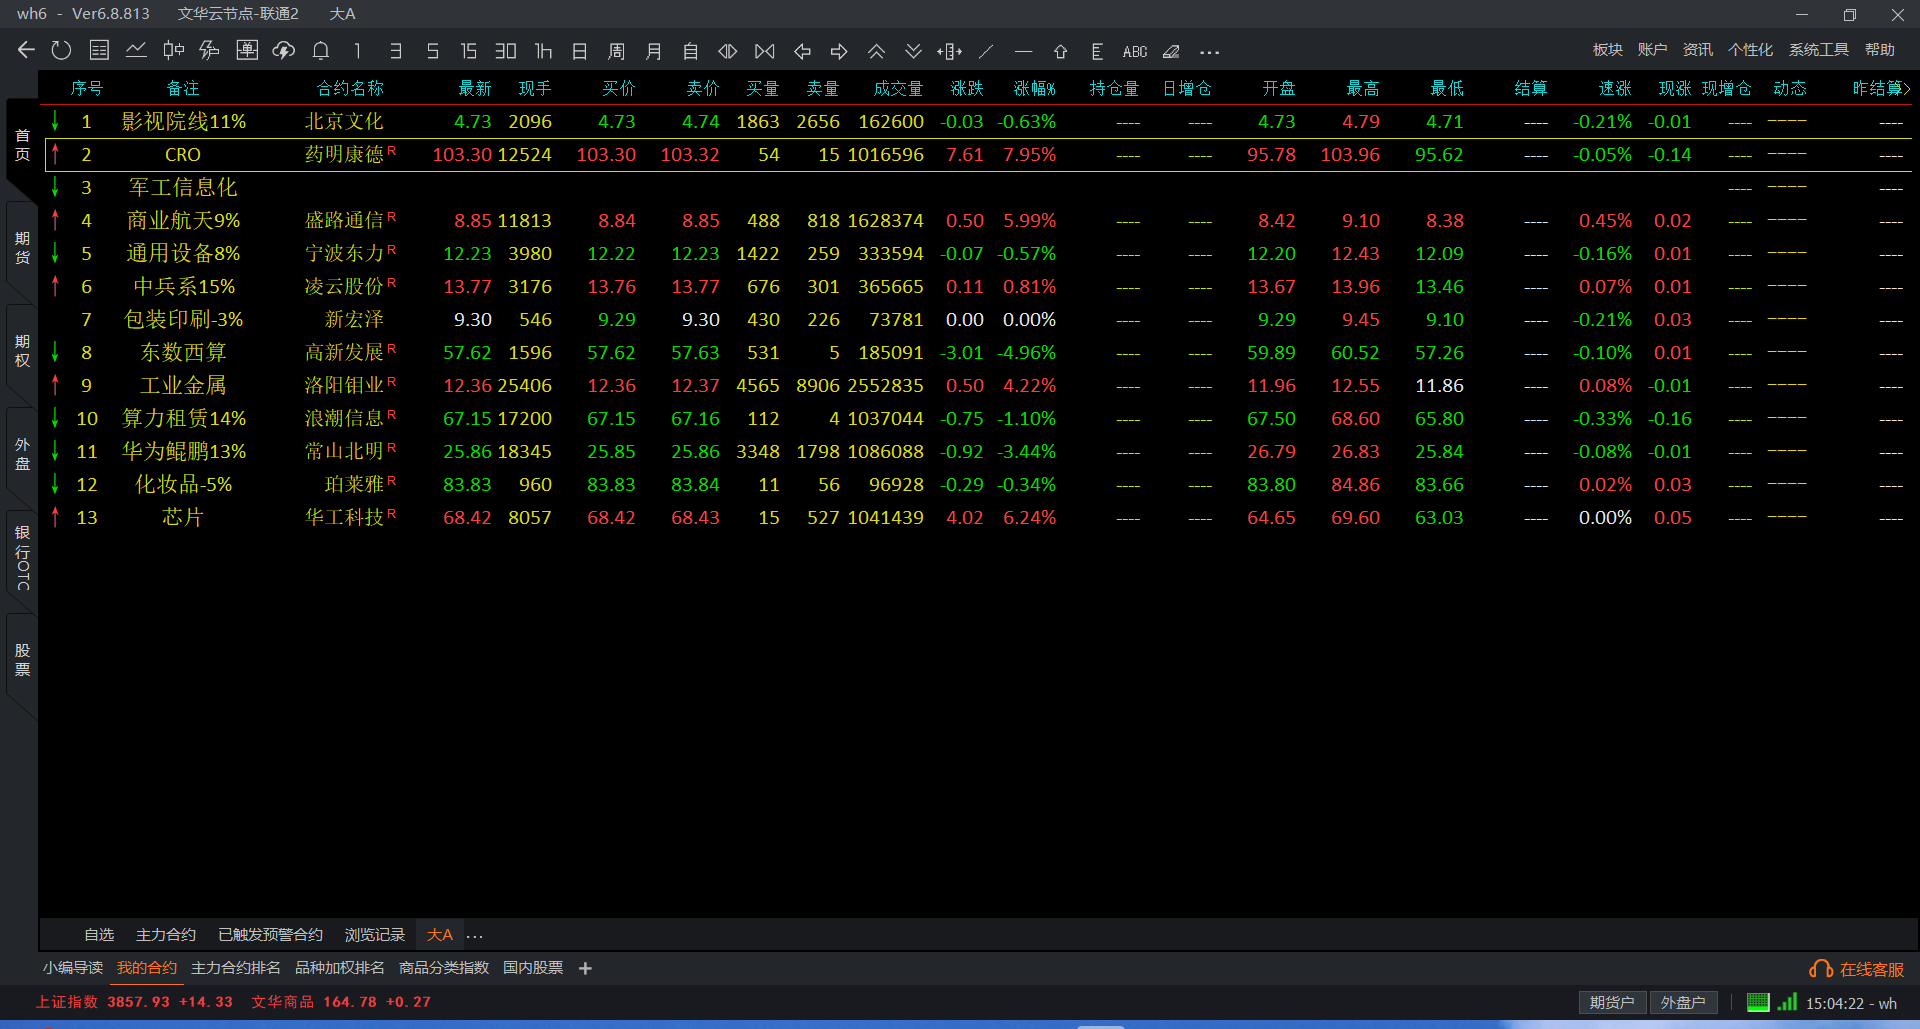This screenshot has width=1920, height=1029.
Task: Select the diagonal line drawing tool
Action: pyautogui.click(x=986, y=51)
